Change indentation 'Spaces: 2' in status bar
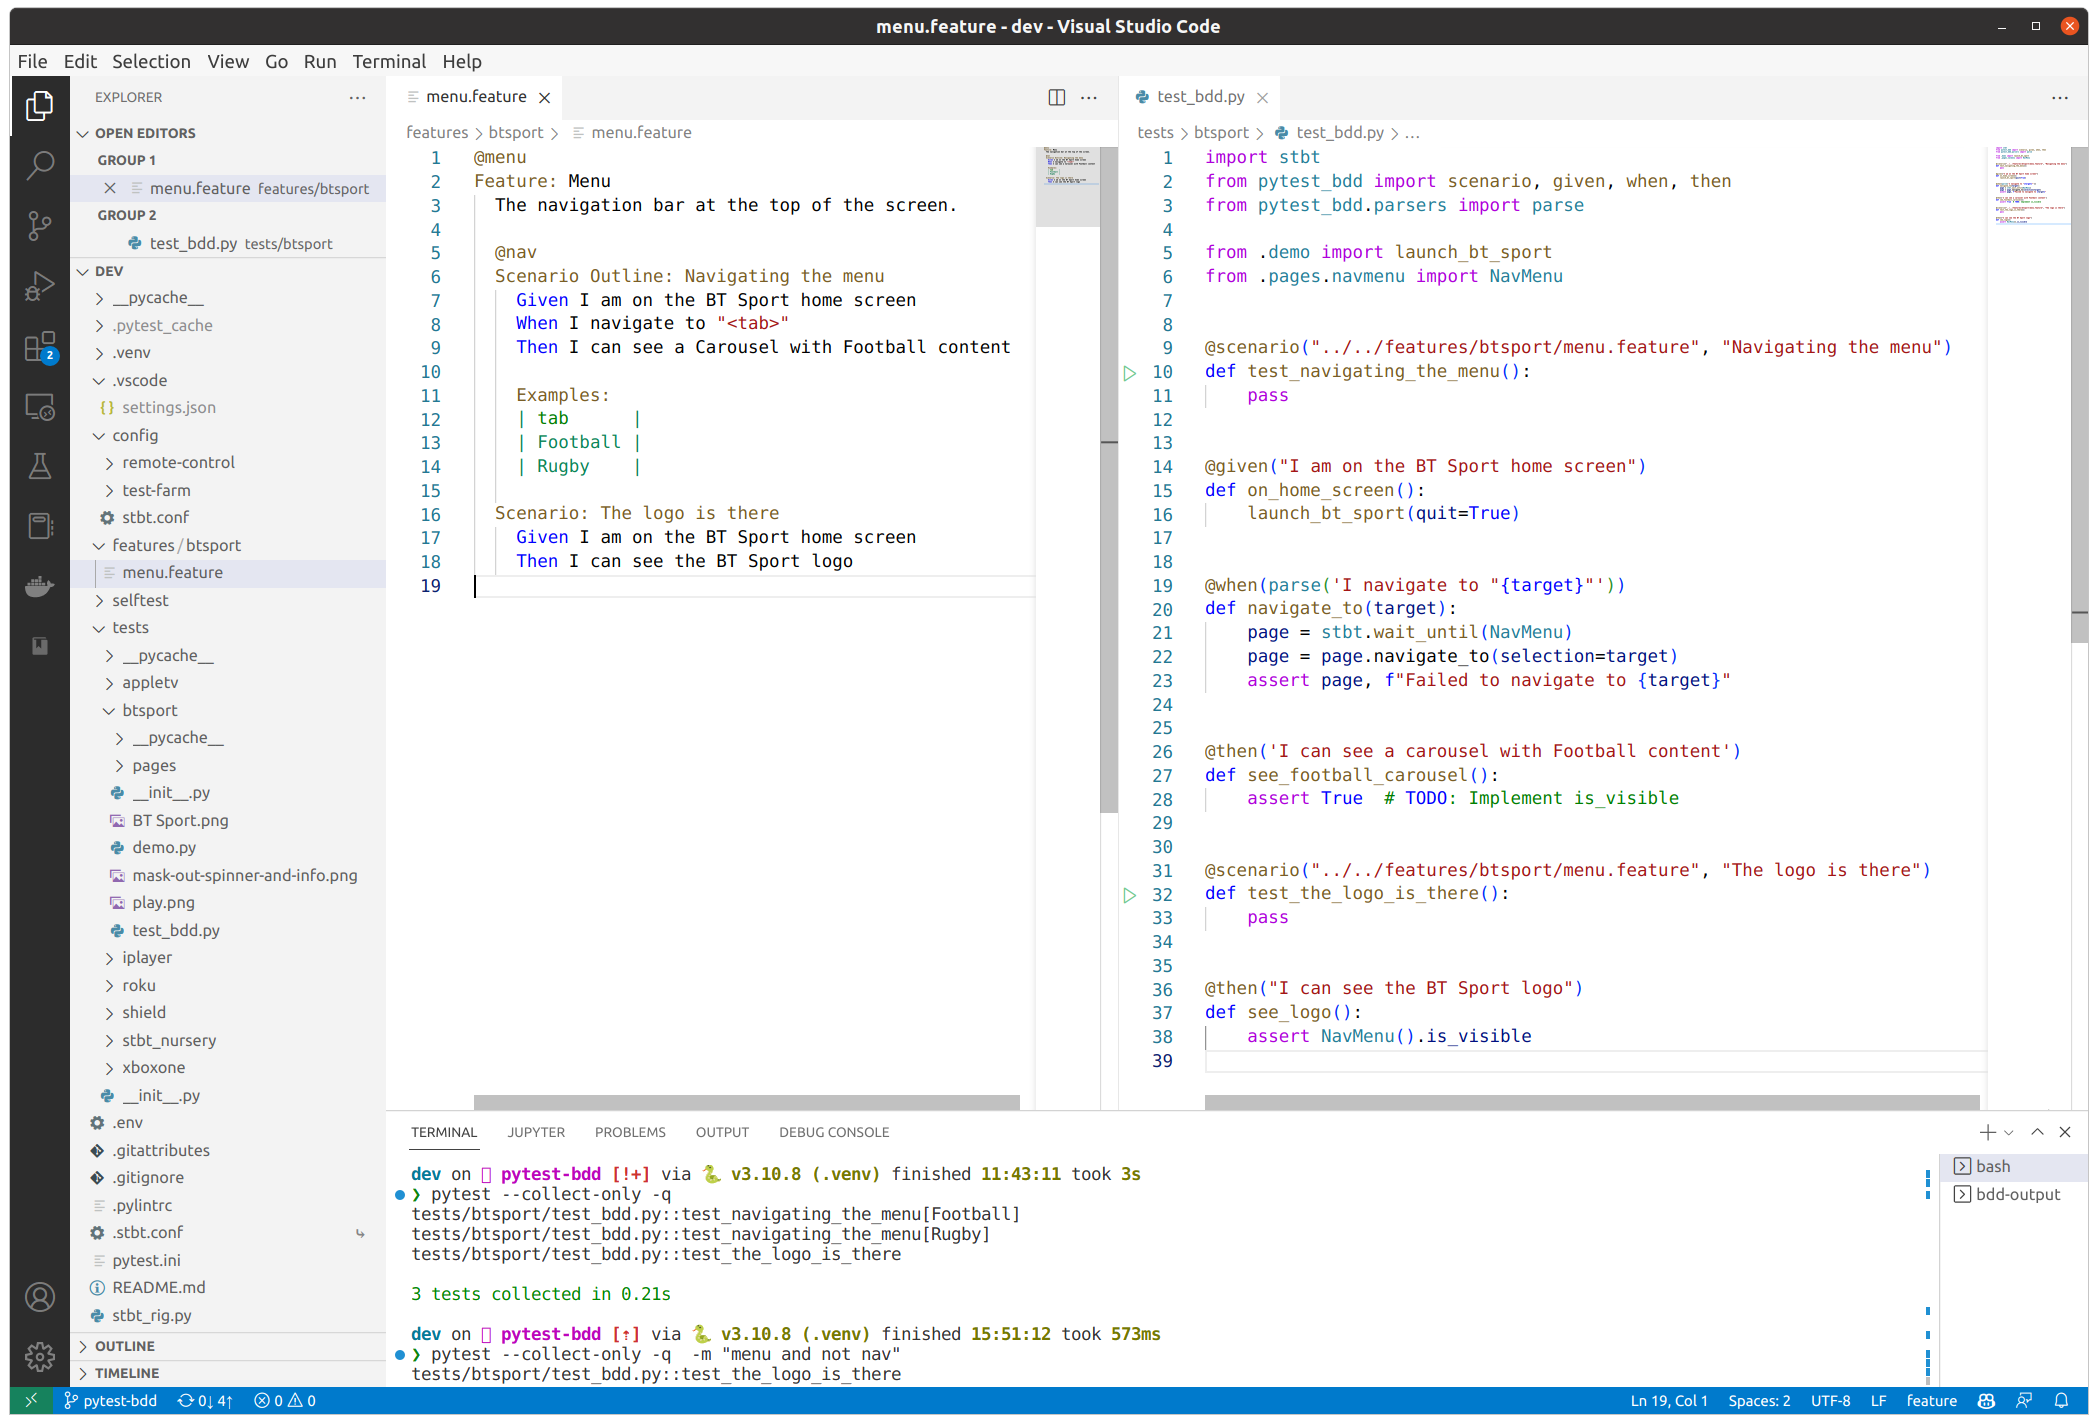The width and height of the screenshot is (2098, 1424). point(1759,1401)
